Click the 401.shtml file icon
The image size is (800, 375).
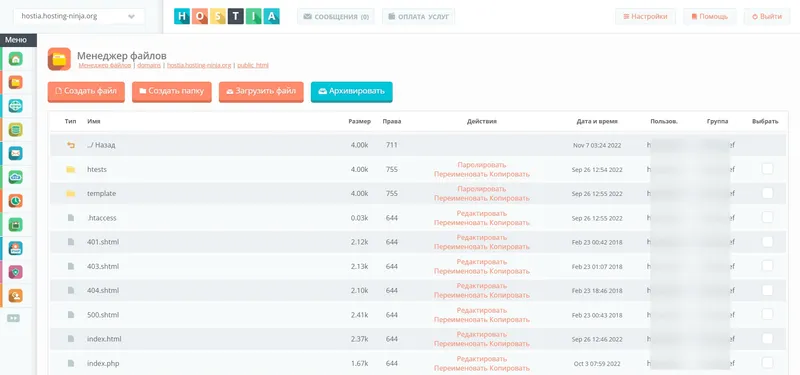pyautogui.click(x=71, y=242)
